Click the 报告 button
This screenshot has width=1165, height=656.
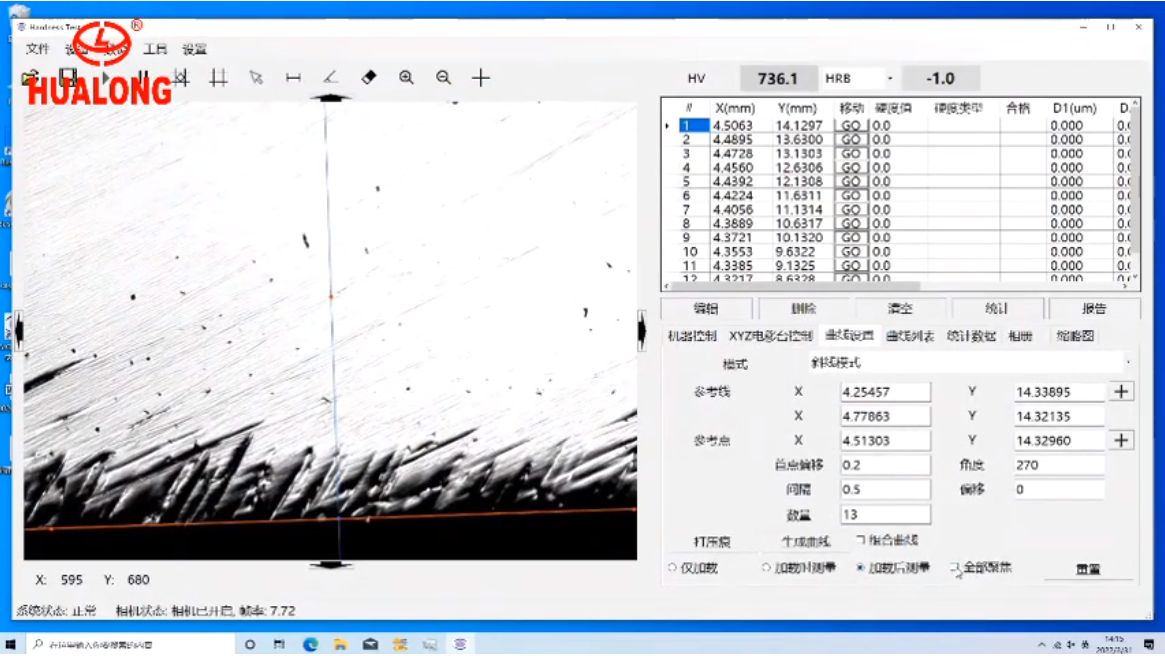pyautogui.click(x=1094, y=308)
